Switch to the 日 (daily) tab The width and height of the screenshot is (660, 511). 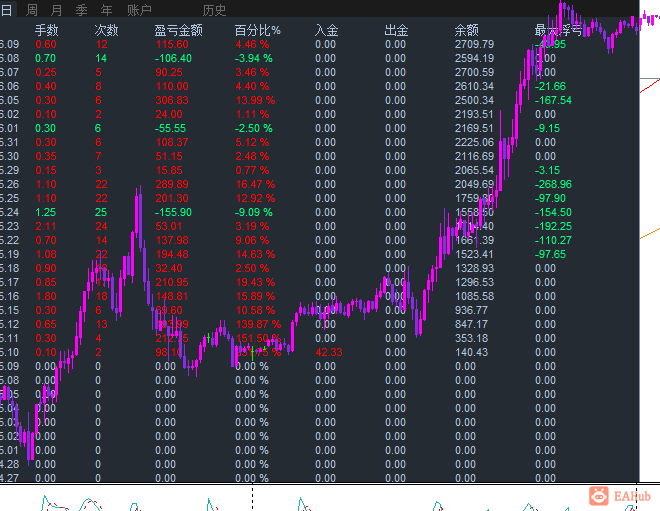tap(6, 9)
